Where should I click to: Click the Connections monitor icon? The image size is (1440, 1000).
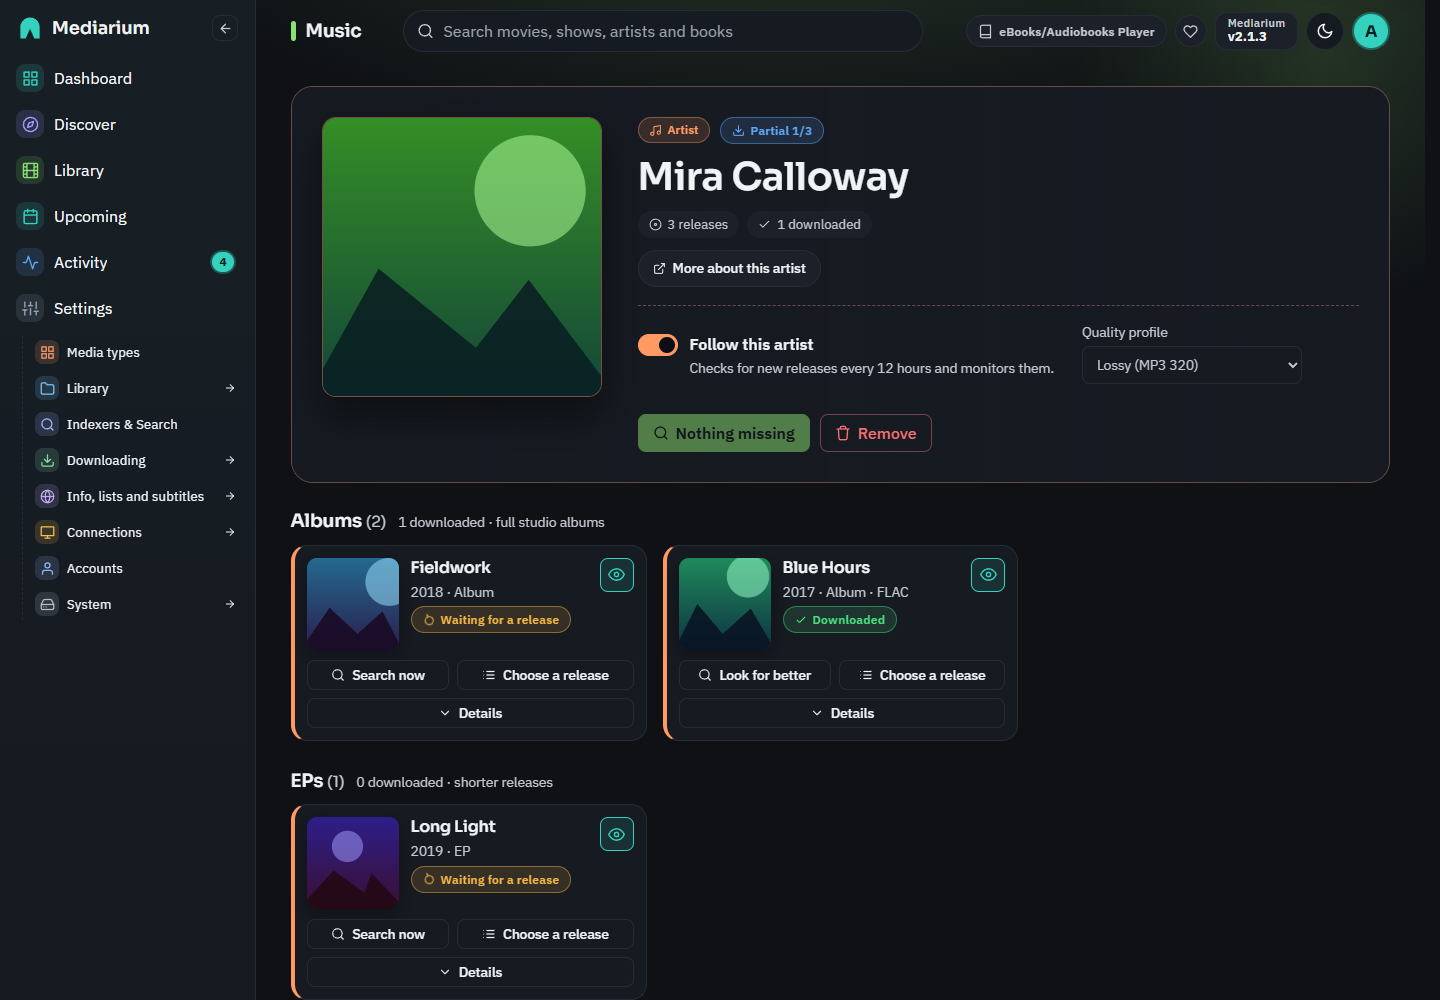tap(47, 532)
